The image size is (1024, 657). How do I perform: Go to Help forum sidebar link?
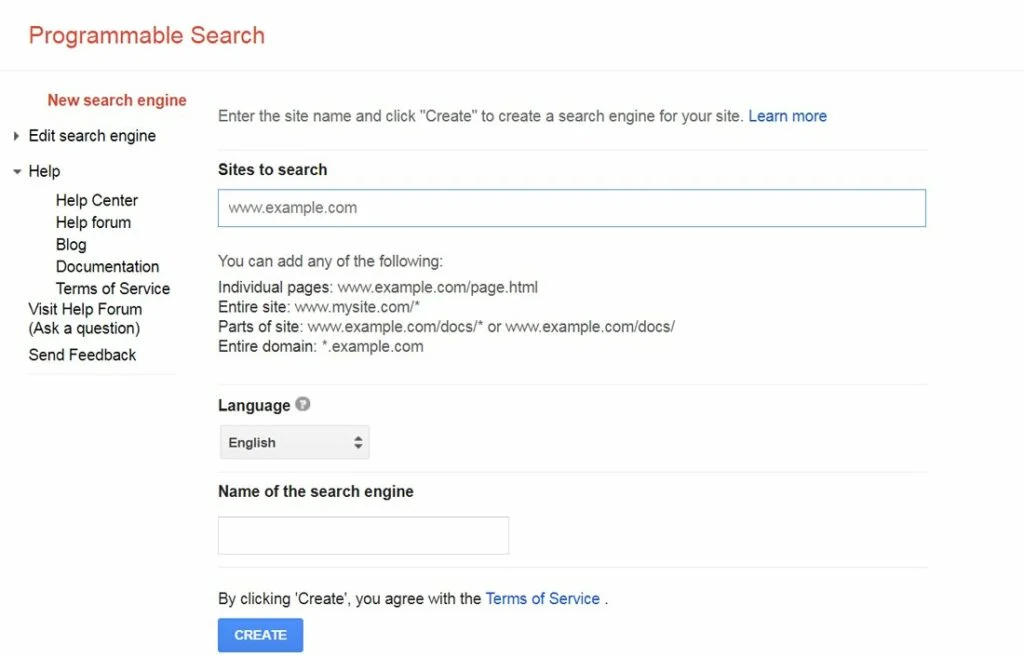pos(93,222)
